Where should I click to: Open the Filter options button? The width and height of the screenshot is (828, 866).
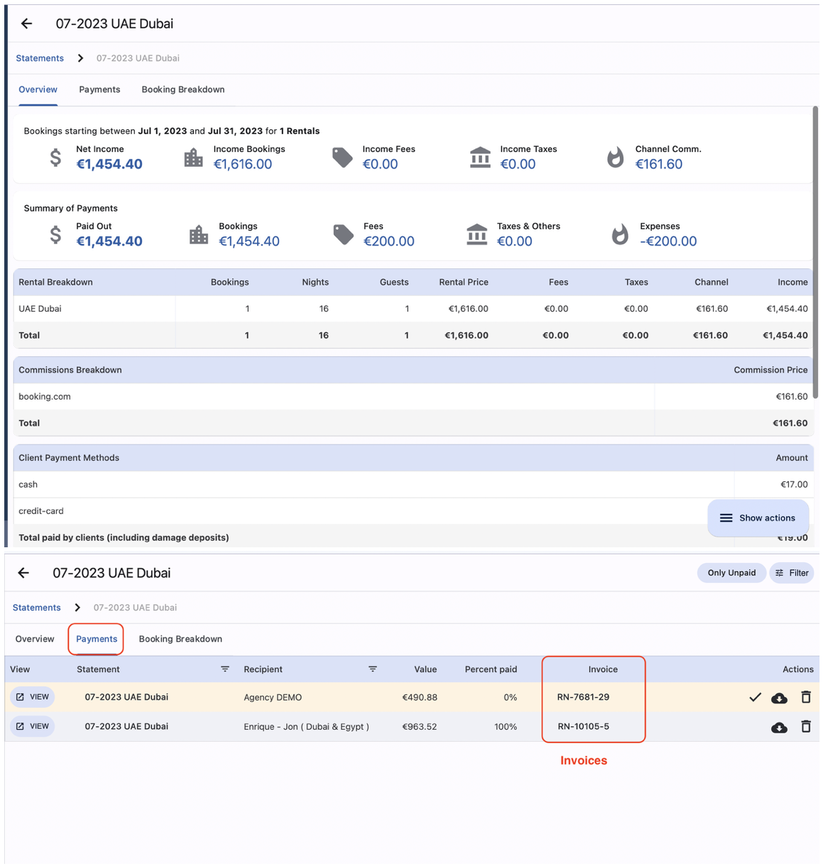[792, 573]
